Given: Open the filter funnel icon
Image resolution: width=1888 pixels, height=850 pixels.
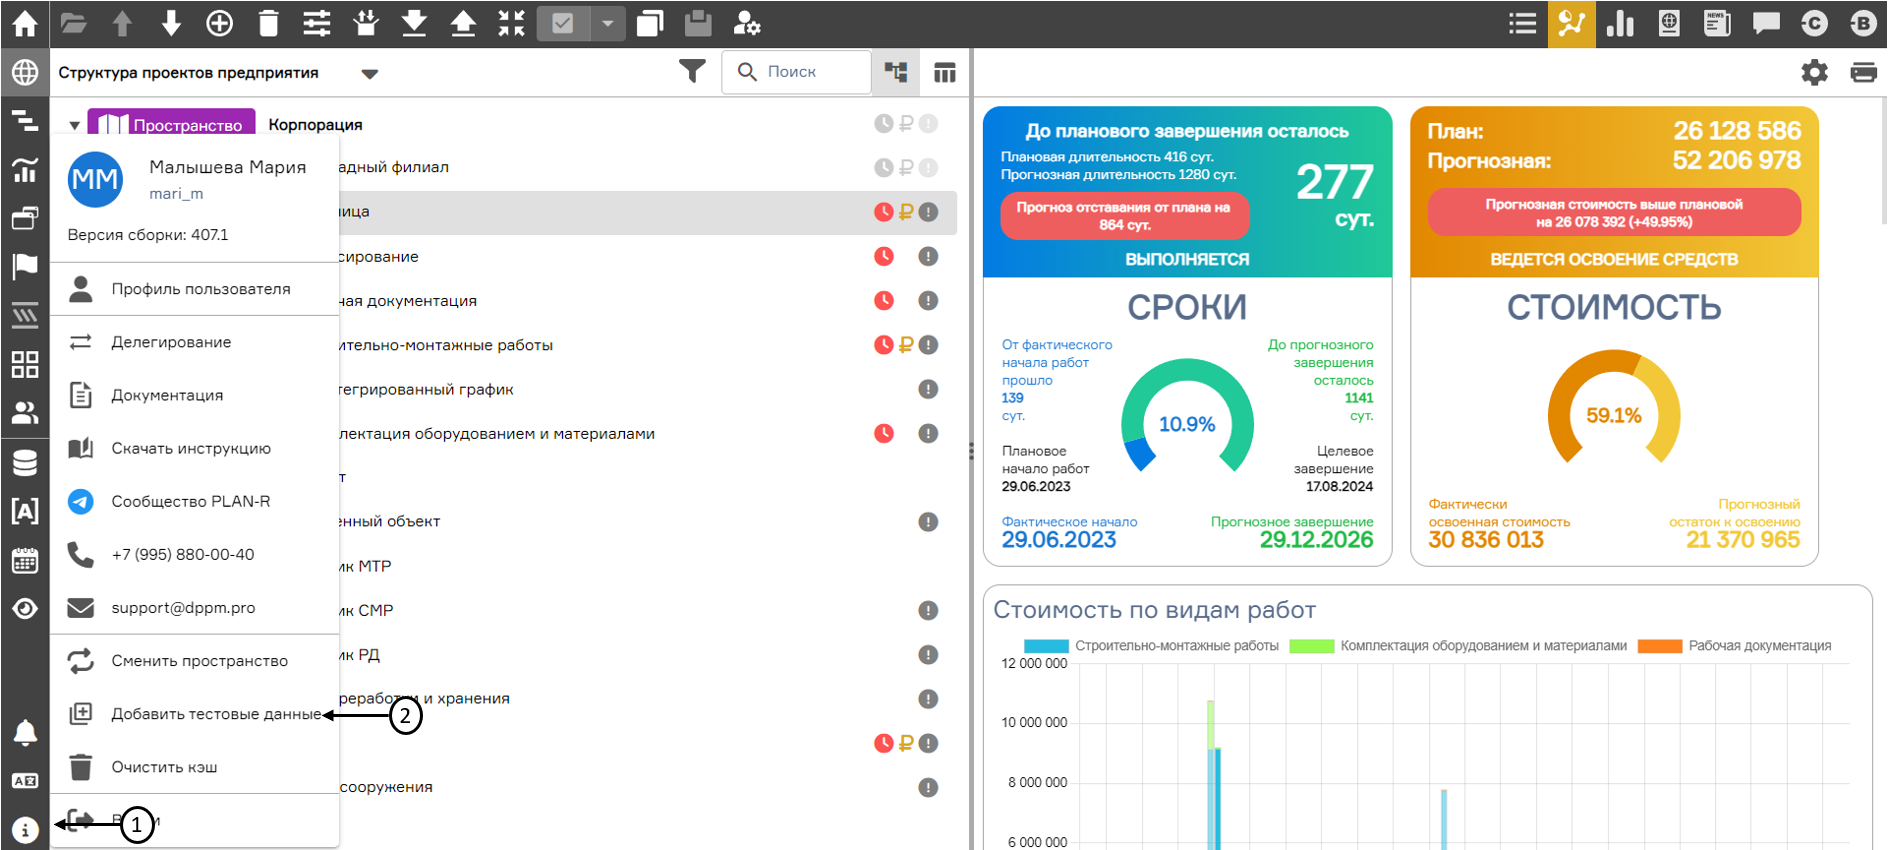Looking at the screenshot, I should click(692, 71).
